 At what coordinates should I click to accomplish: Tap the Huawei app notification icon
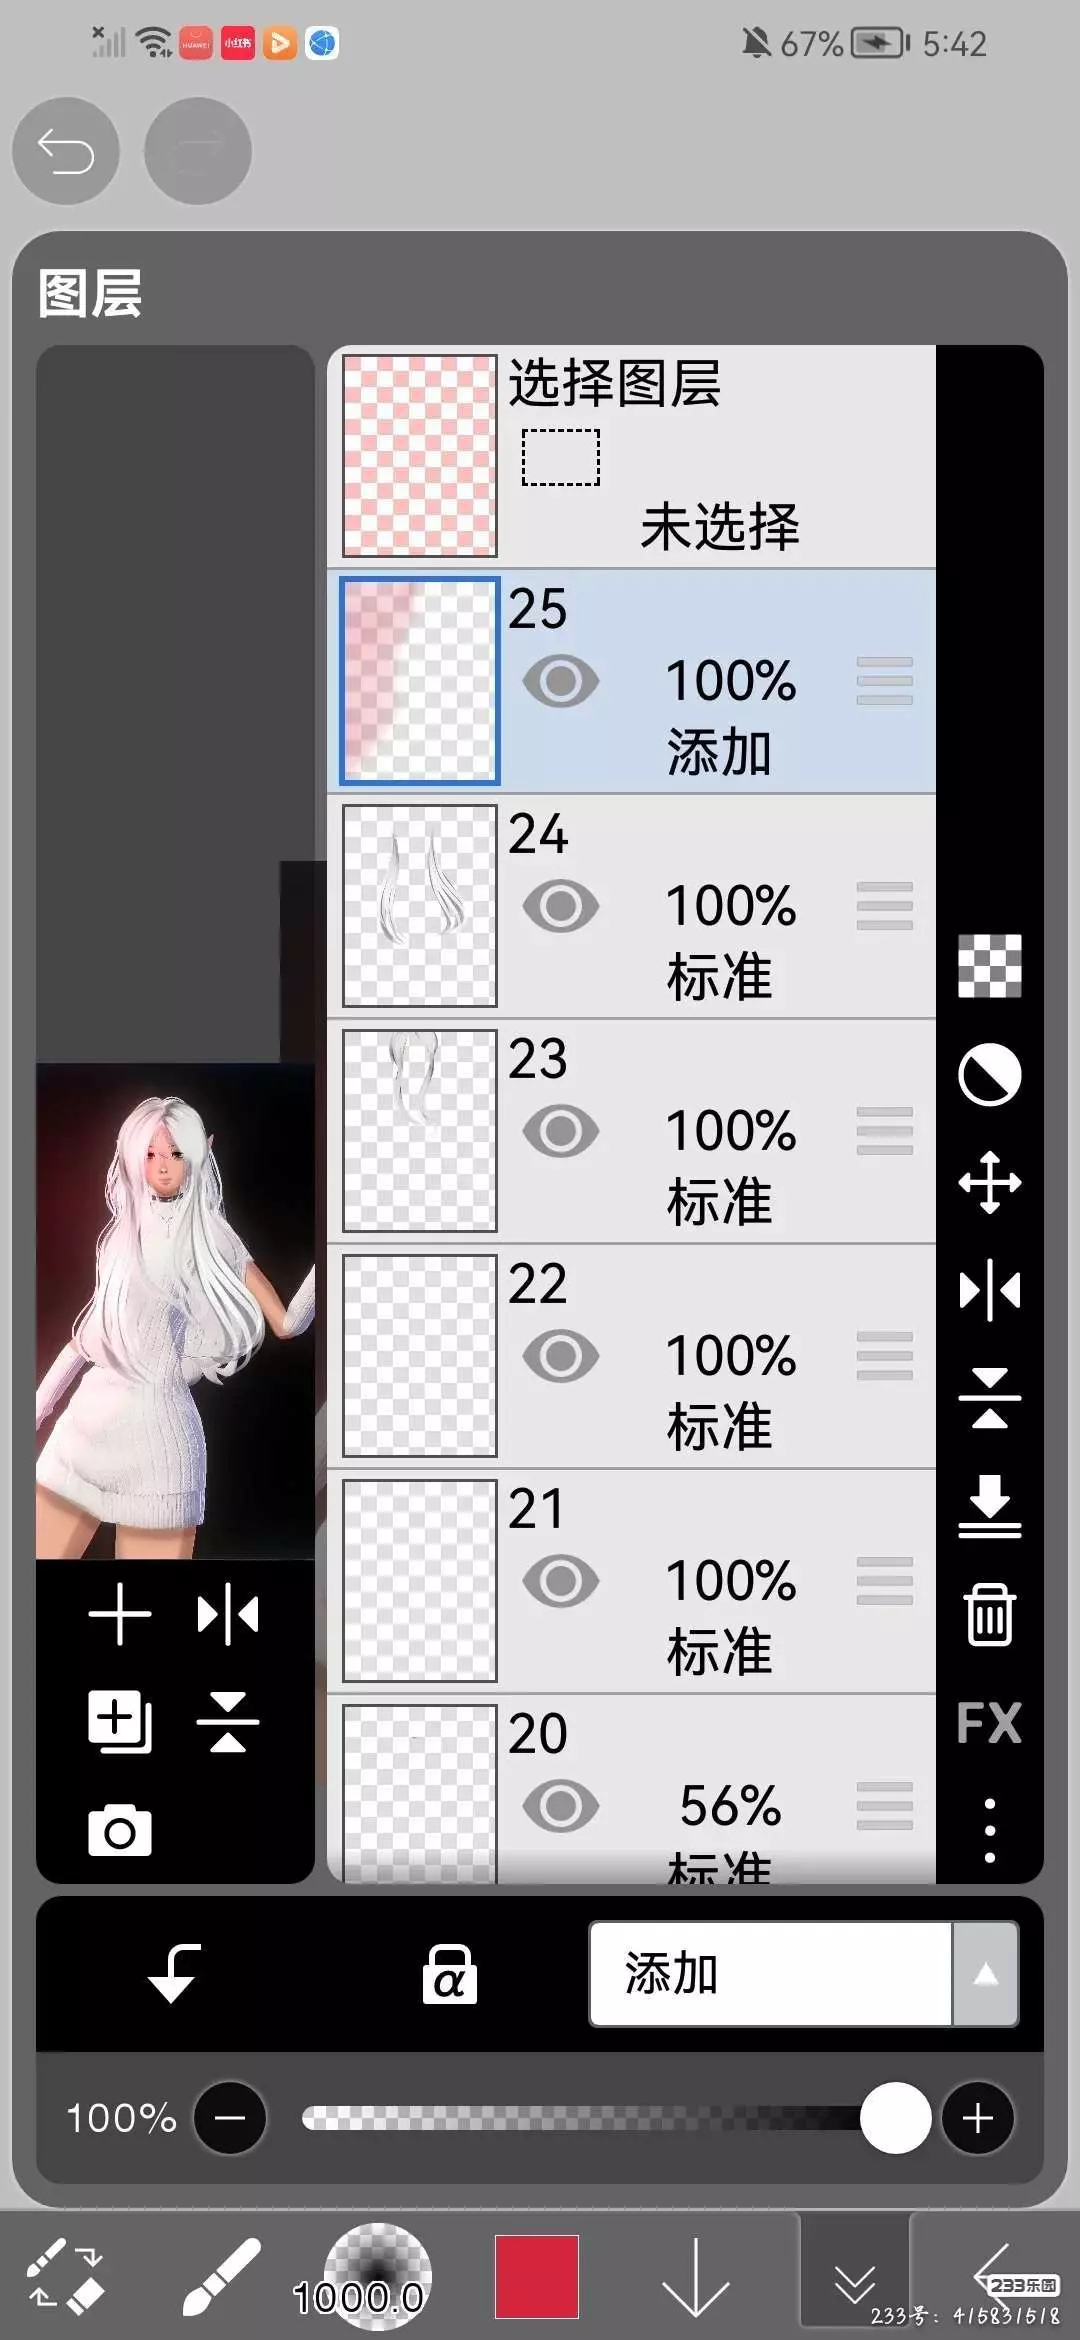pos(196,43)
